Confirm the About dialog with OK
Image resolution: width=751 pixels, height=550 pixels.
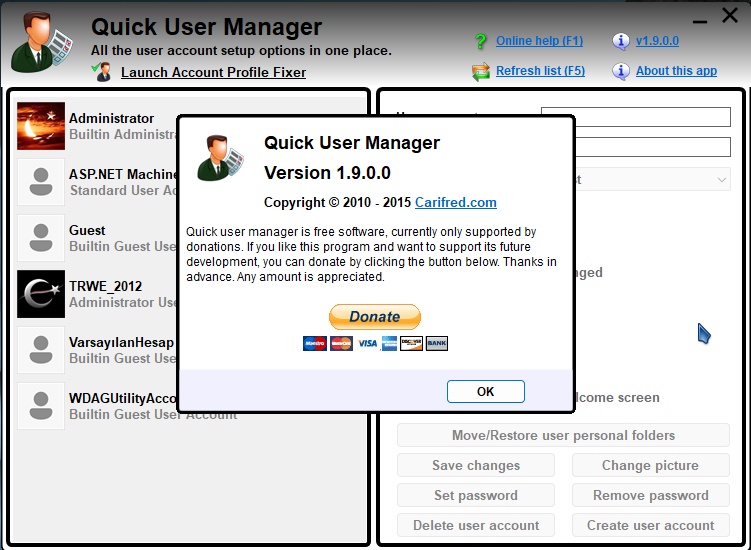(486, 391)
